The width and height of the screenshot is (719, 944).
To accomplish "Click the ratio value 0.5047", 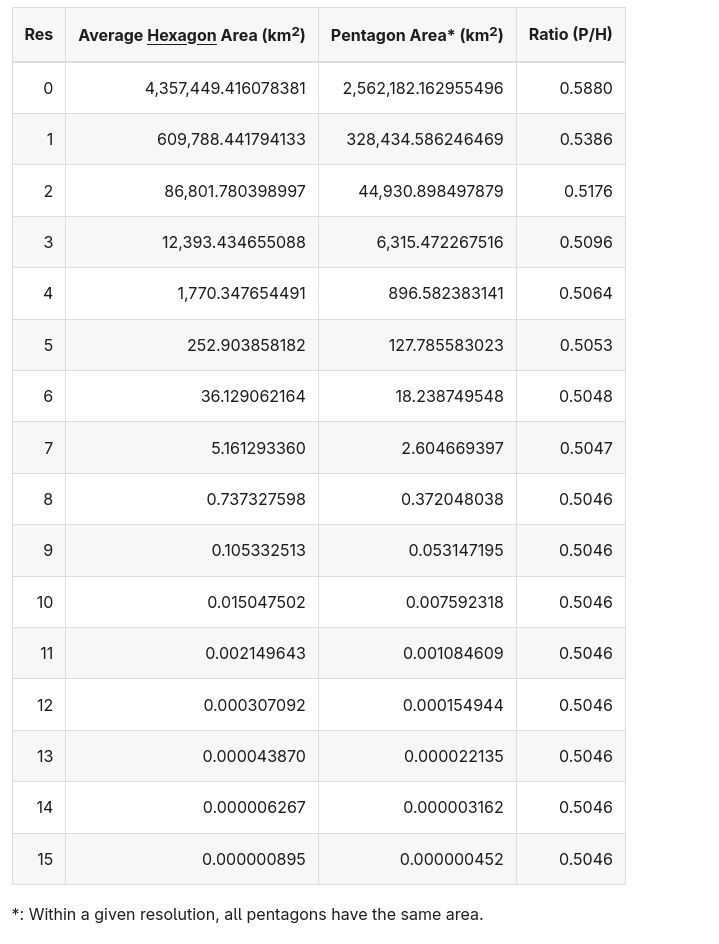I will coord(586,448).
